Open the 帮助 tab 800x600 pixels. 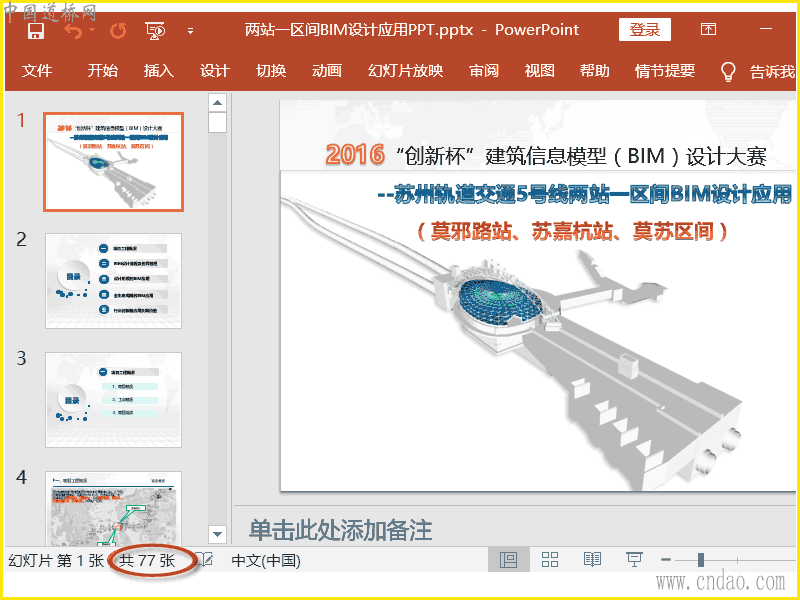point(595,70)
